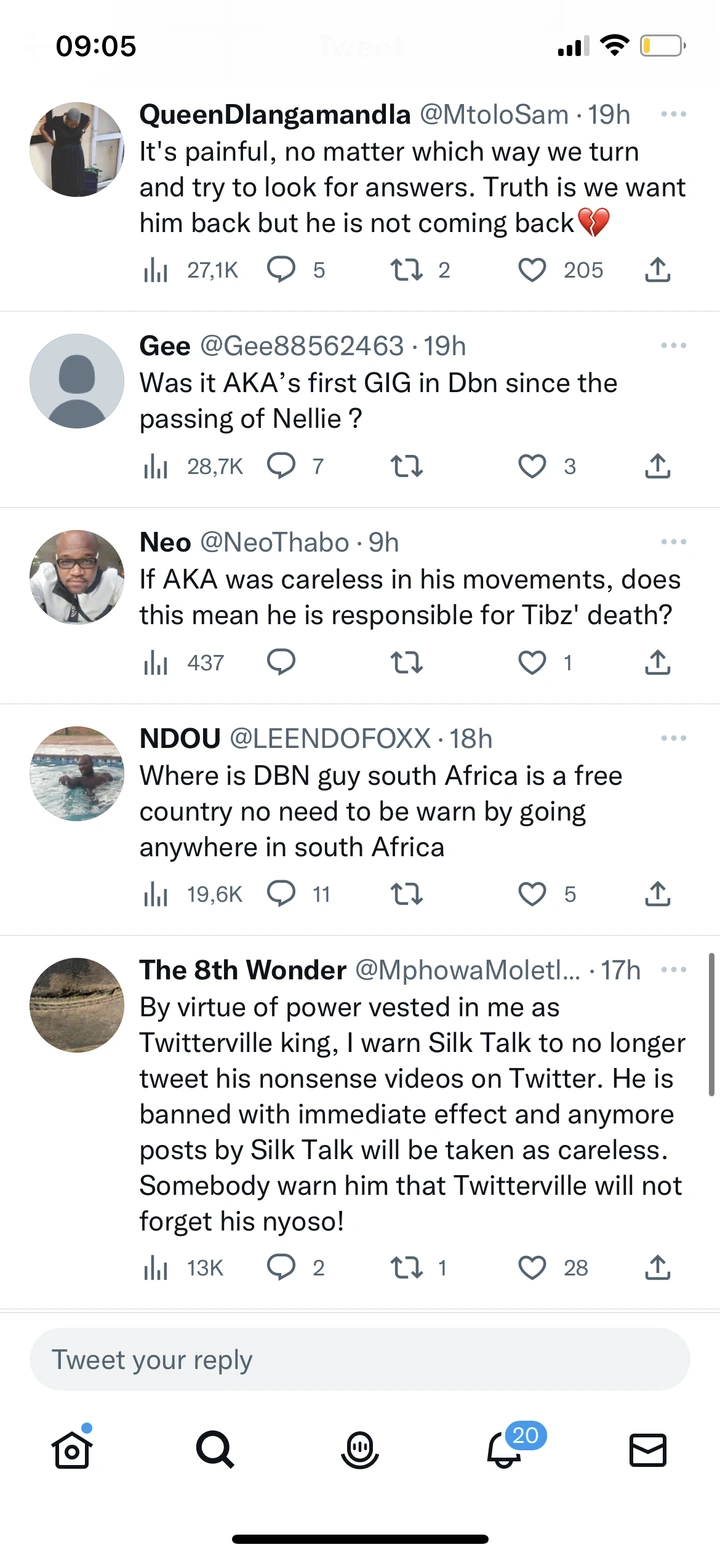Retweet The 8th Wonder's tweet

click(x=406, y=1268)
